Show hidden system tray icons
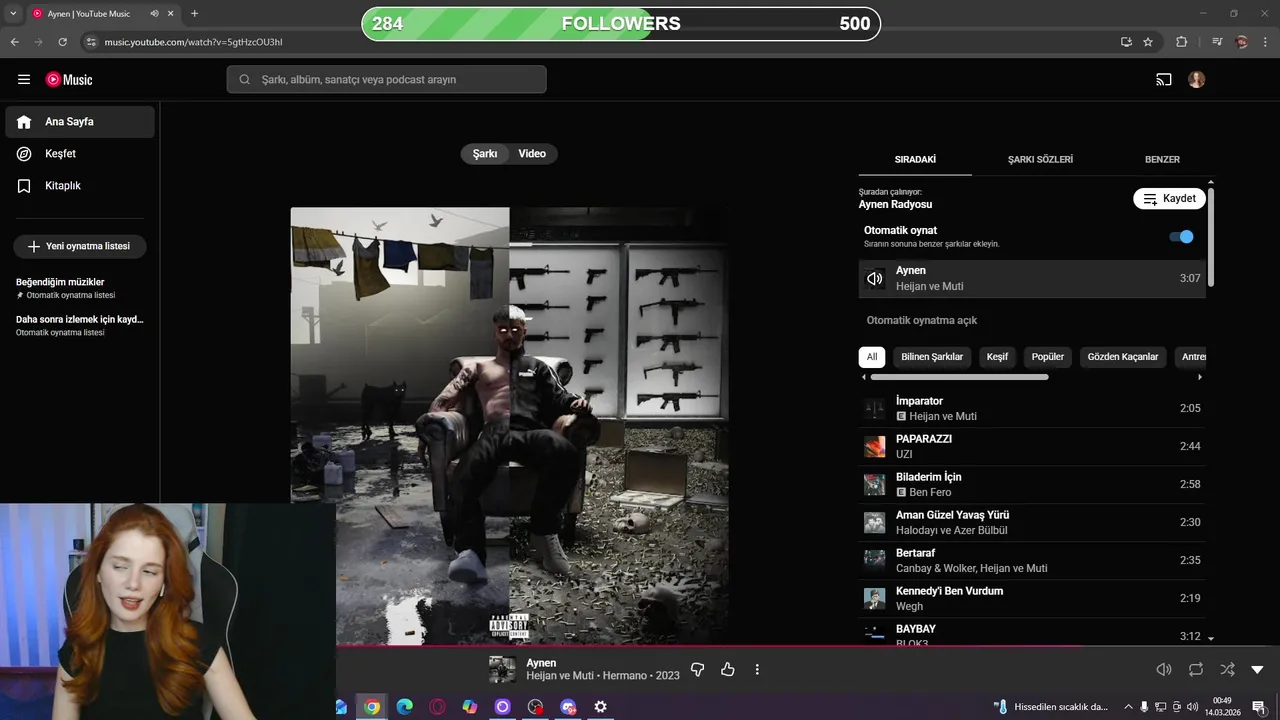 point(1129,707)
